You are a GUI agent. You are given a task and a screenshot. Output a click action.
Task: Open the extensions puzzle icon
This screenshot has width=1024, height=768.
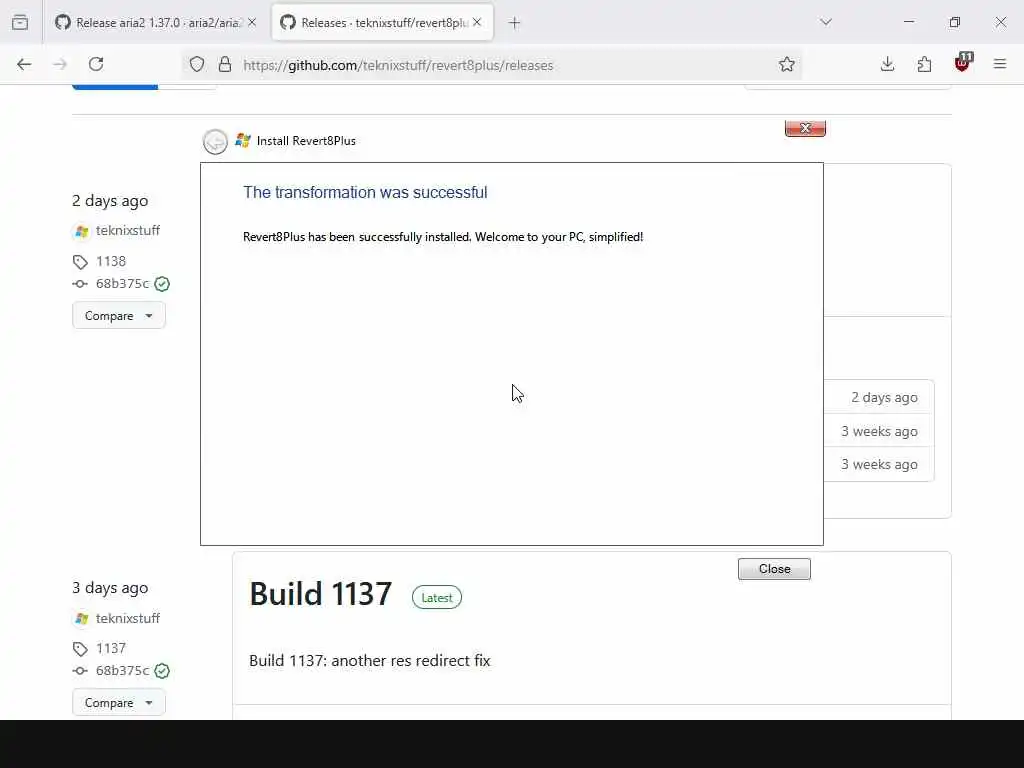[924, 64]
